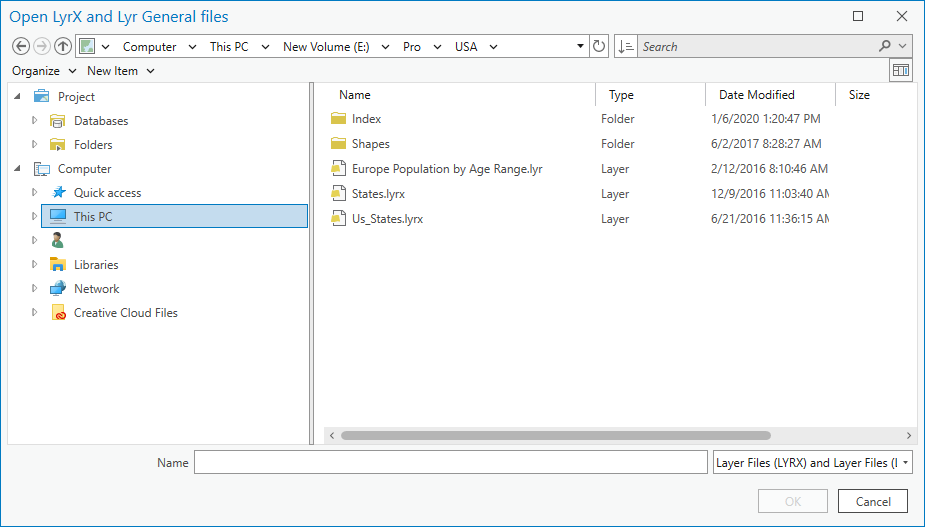Collapse the Project tree node
The height and width of the screenshot is (527, 925).
coord(18,97)
